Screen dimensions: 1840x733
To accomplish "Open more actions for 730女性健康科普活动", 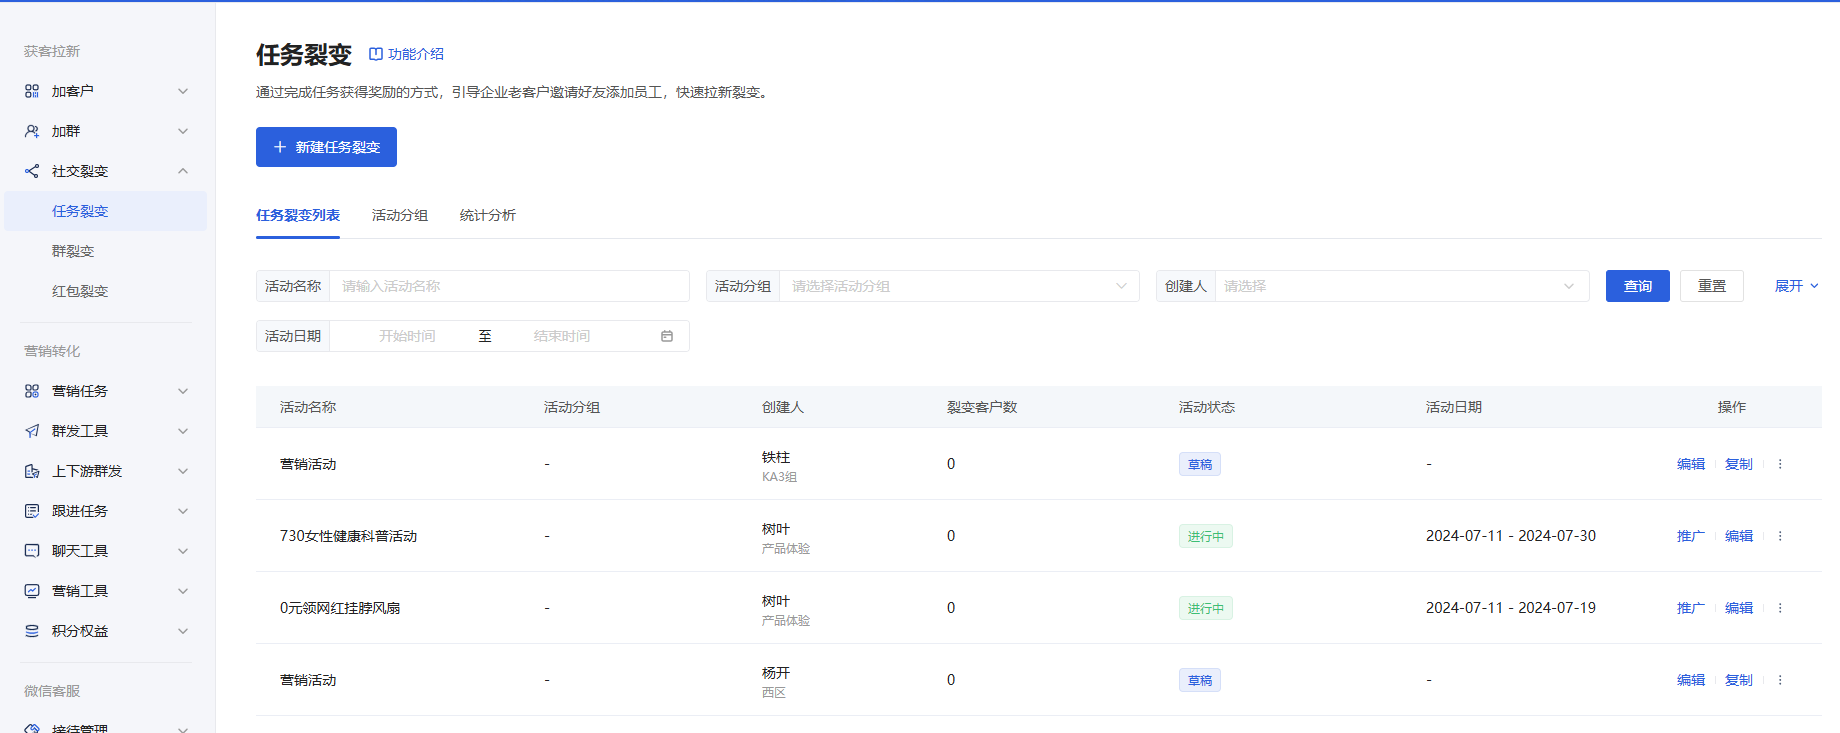I will coord(1780,536).
